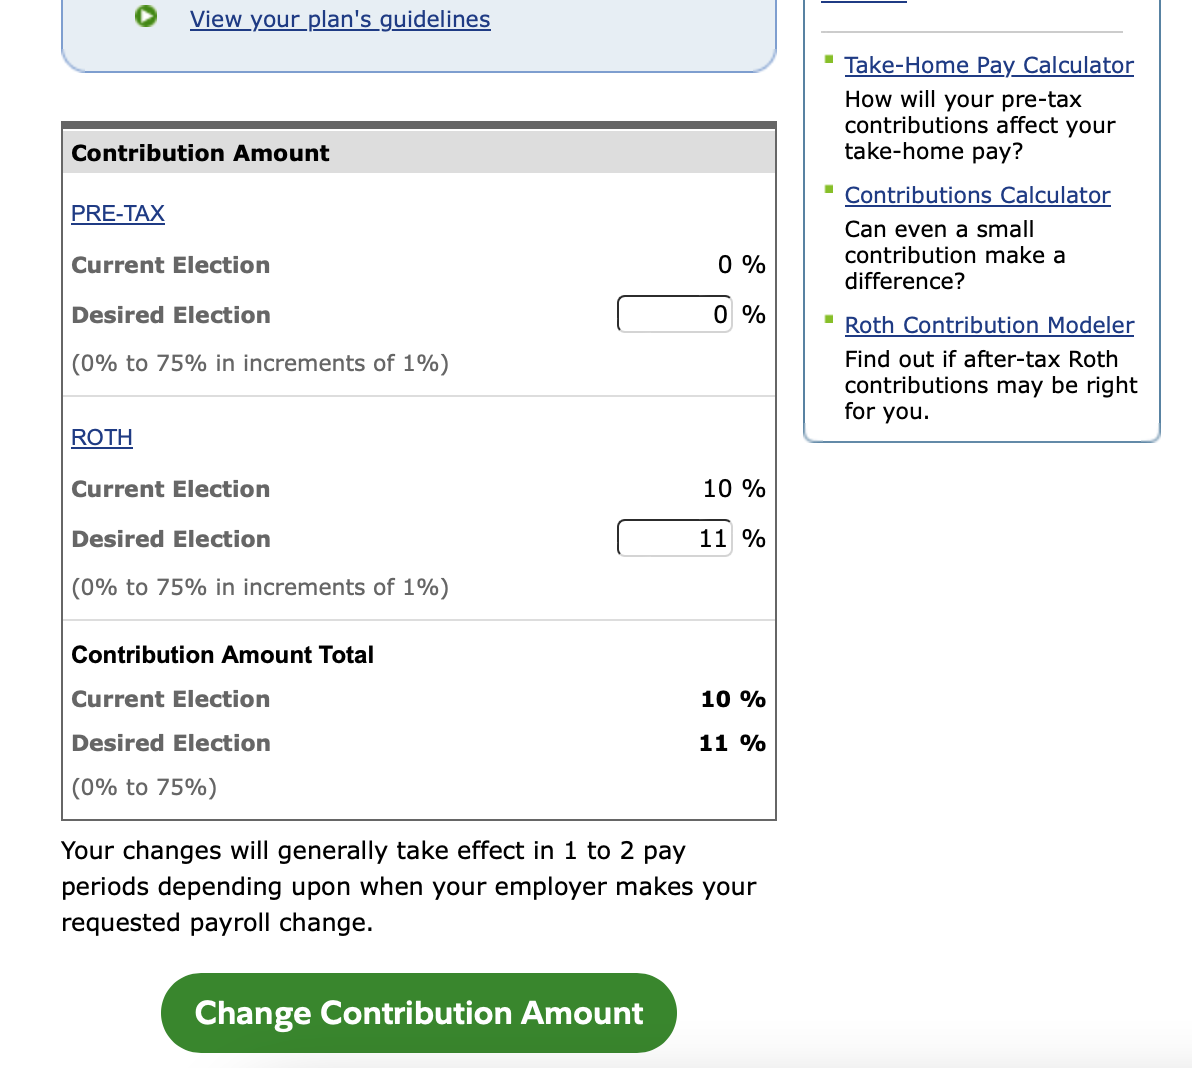Screen dimensions: 1192x1068
Task: Select the Roth Desired Election percentage field
Action: [675, 539]
